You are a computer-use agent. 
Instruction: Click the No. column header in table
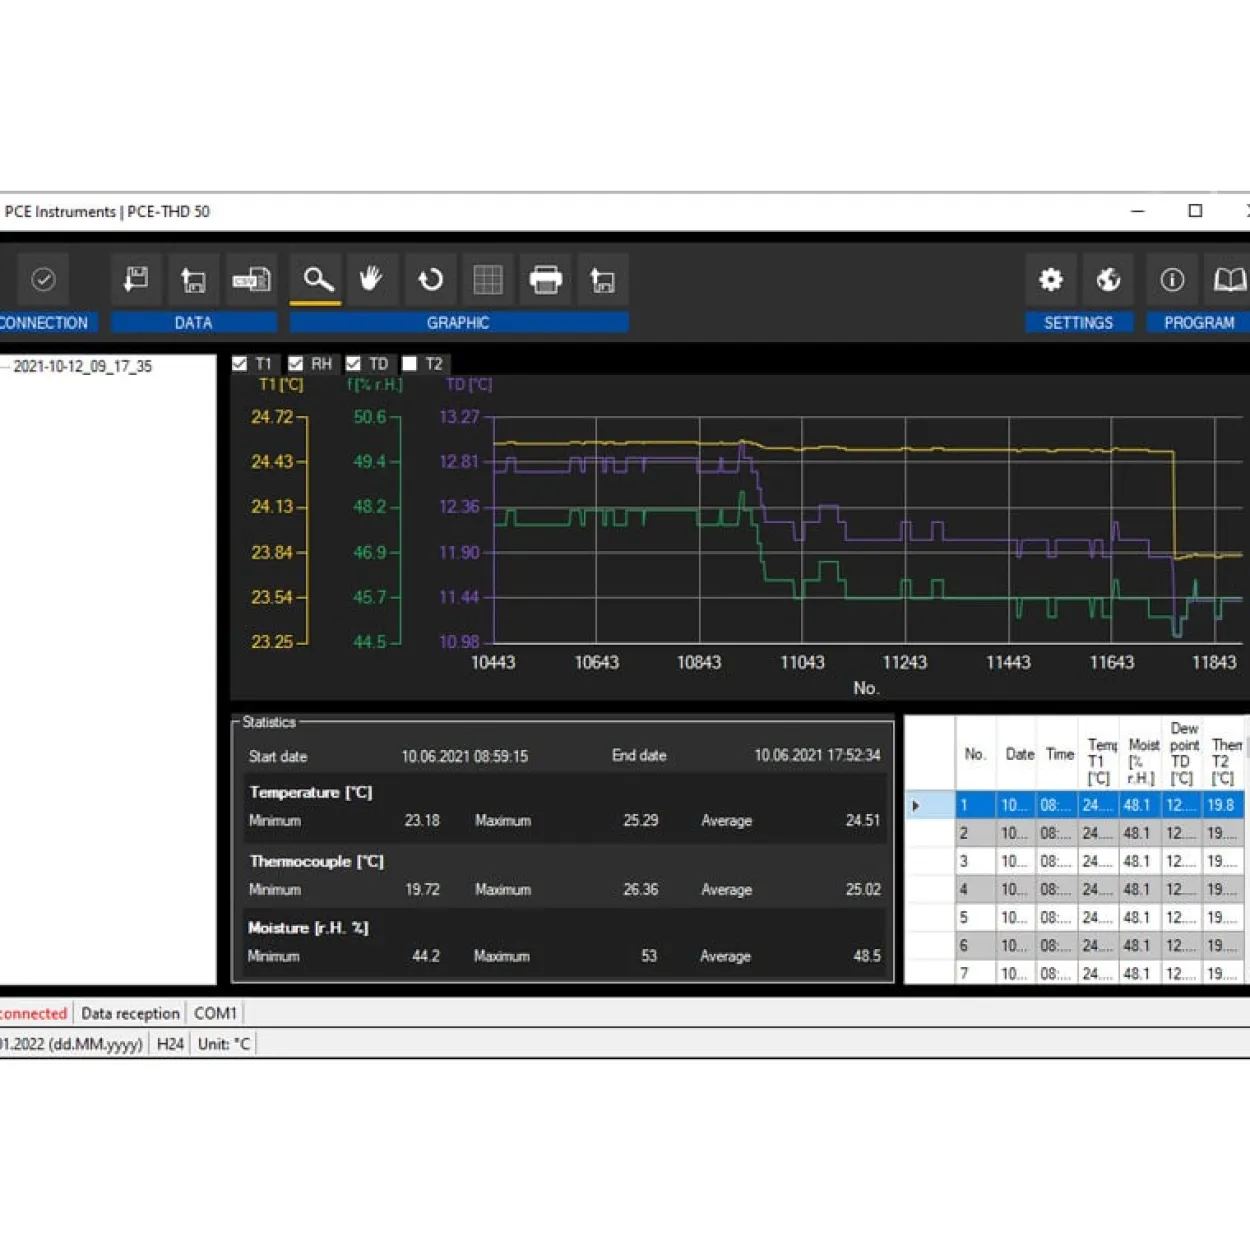[976, 754]
